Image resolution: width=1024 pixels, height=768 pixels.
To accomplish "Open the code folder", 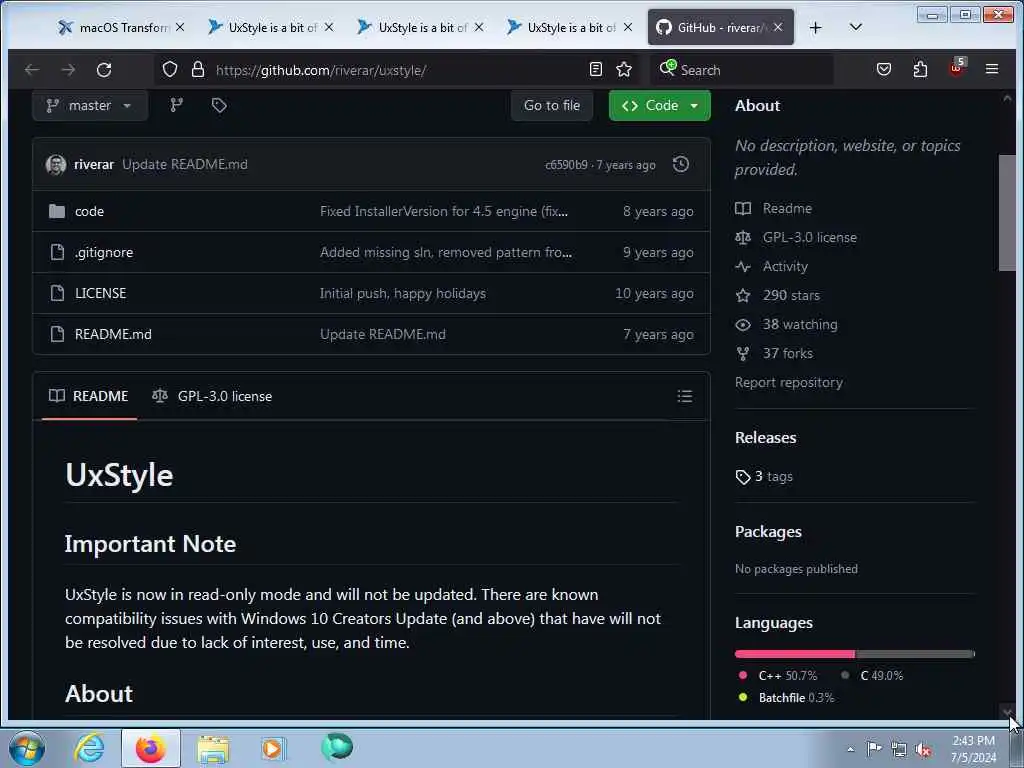I will point(89,212).
